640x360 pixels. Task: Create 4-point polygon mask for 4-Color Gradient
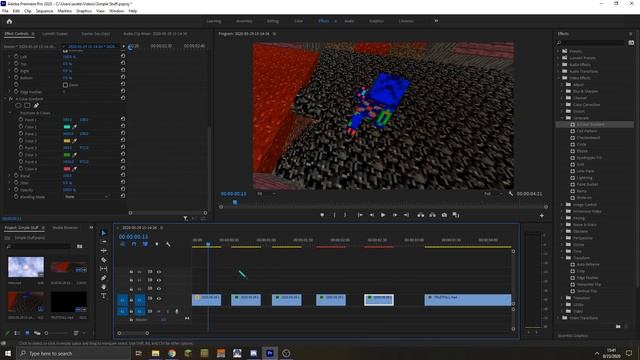pos(27,105)
